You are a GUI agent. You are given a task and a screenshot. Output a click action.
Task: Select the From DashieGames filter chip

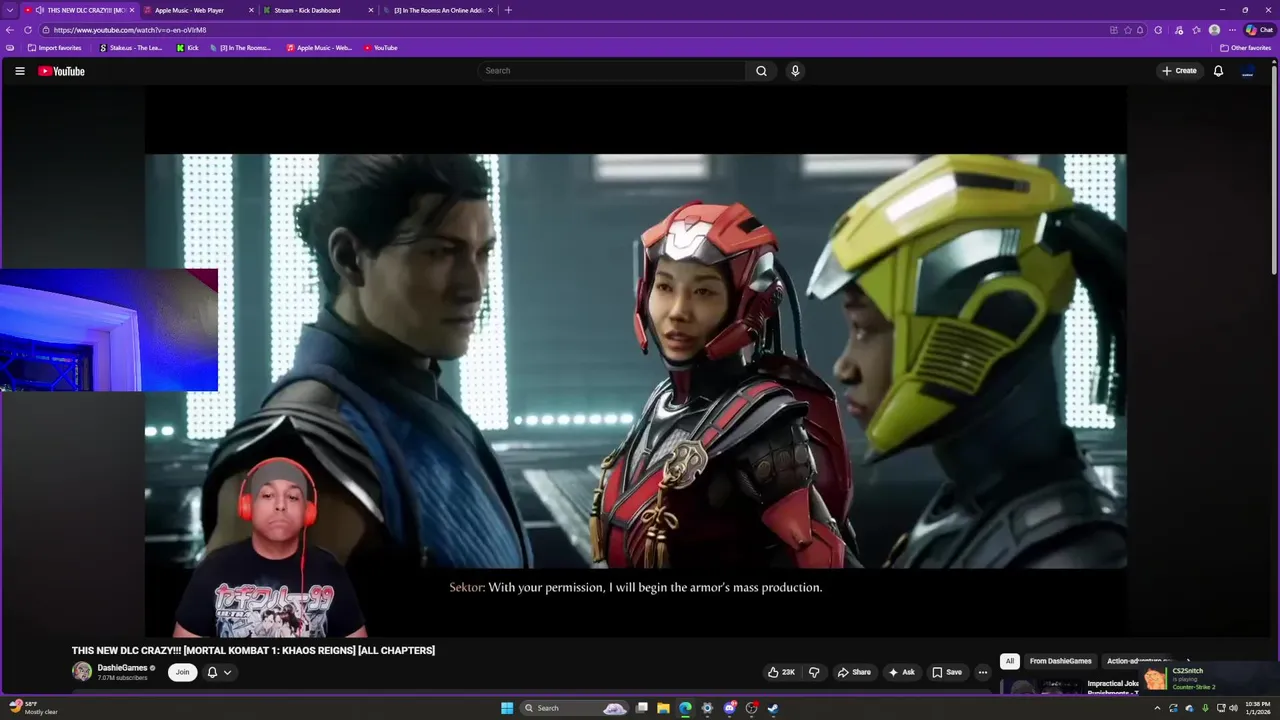1060,661
